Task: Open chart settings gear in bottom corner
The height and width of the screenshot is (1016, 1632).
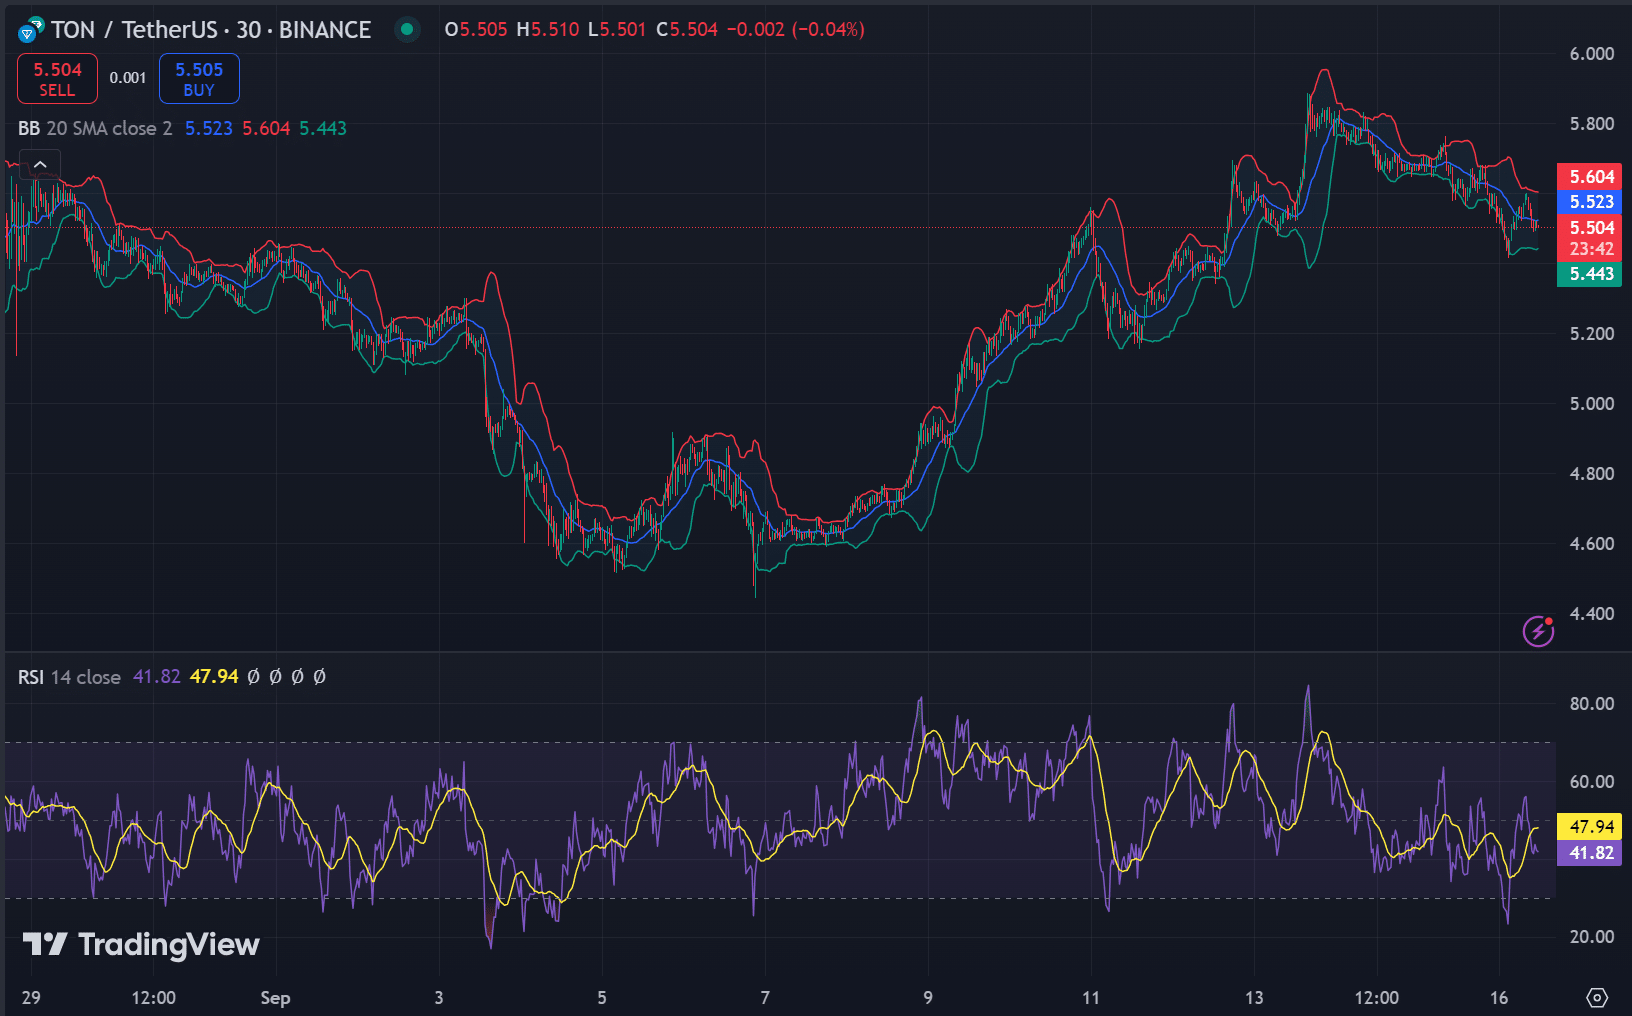Action: (1597, 997)
